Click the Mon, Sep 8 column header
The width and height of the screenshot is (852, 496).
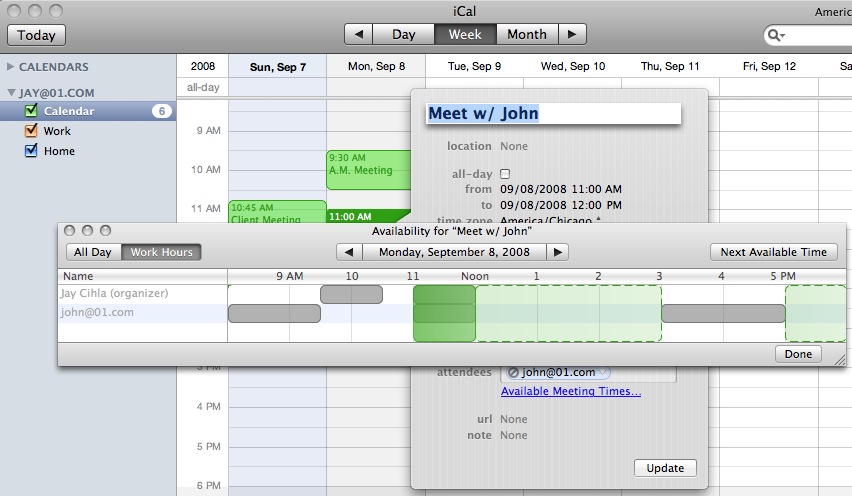pos(376,66)
